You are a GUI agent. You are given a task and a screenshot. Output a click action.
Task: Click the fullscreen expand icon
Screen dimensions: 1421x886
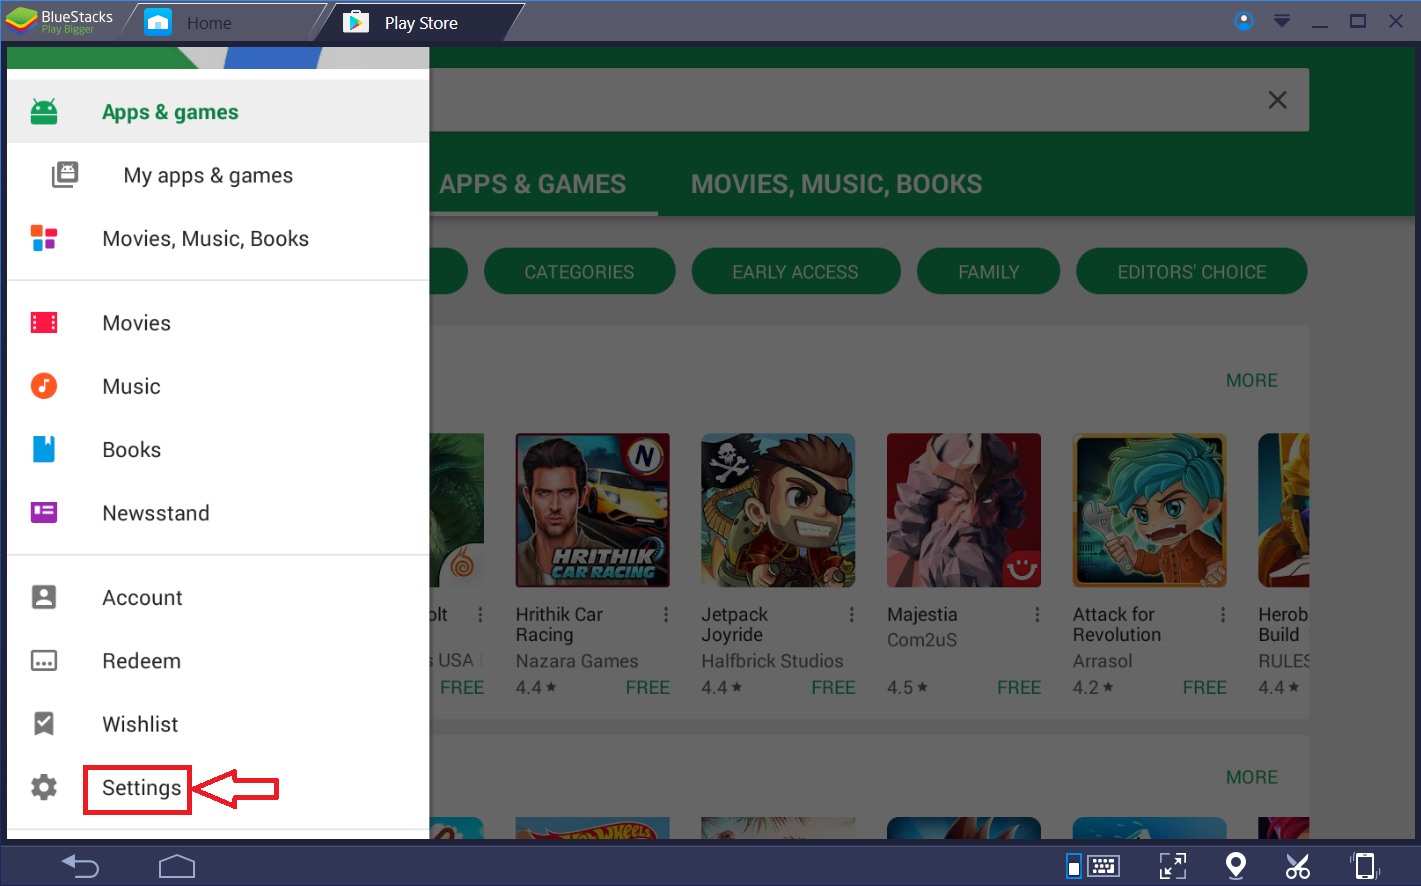[x=1172, y=866]
